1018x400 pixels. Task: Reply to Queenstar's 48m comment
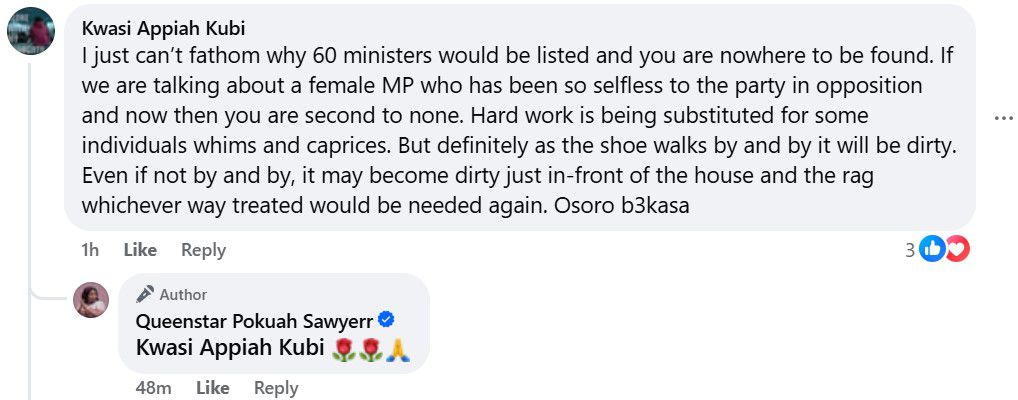coord(276,388)
